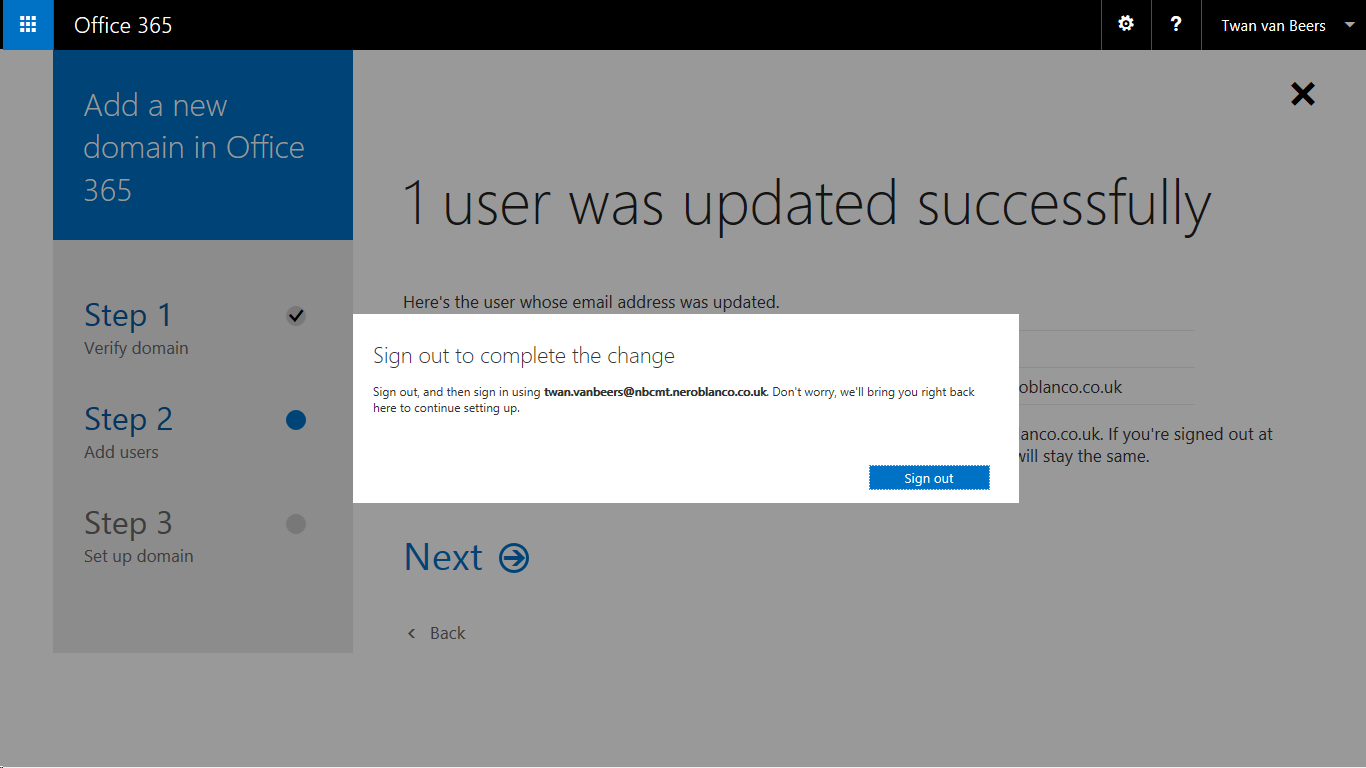Open the settings gear menu
The height and width of the screenshot is (768, 1366).
[x=1126, y=25]
